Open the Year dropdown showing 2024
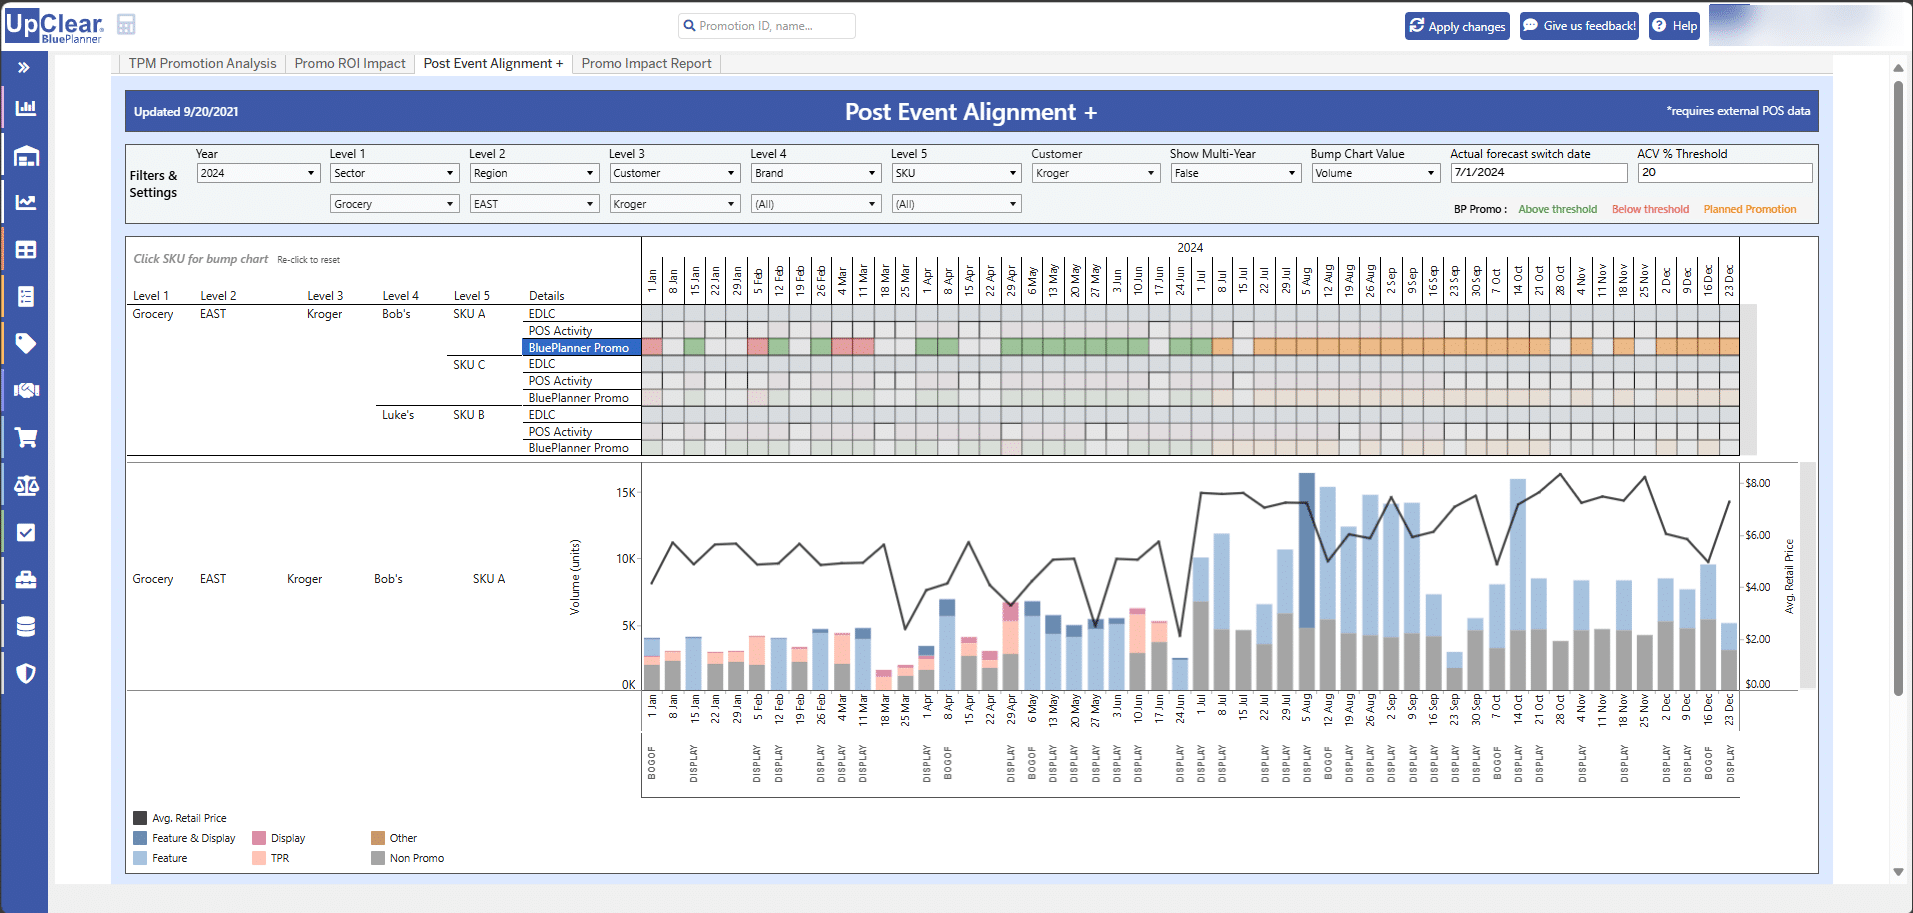The width and height of the screenshot is (1913, 913). tap(257, 173)
